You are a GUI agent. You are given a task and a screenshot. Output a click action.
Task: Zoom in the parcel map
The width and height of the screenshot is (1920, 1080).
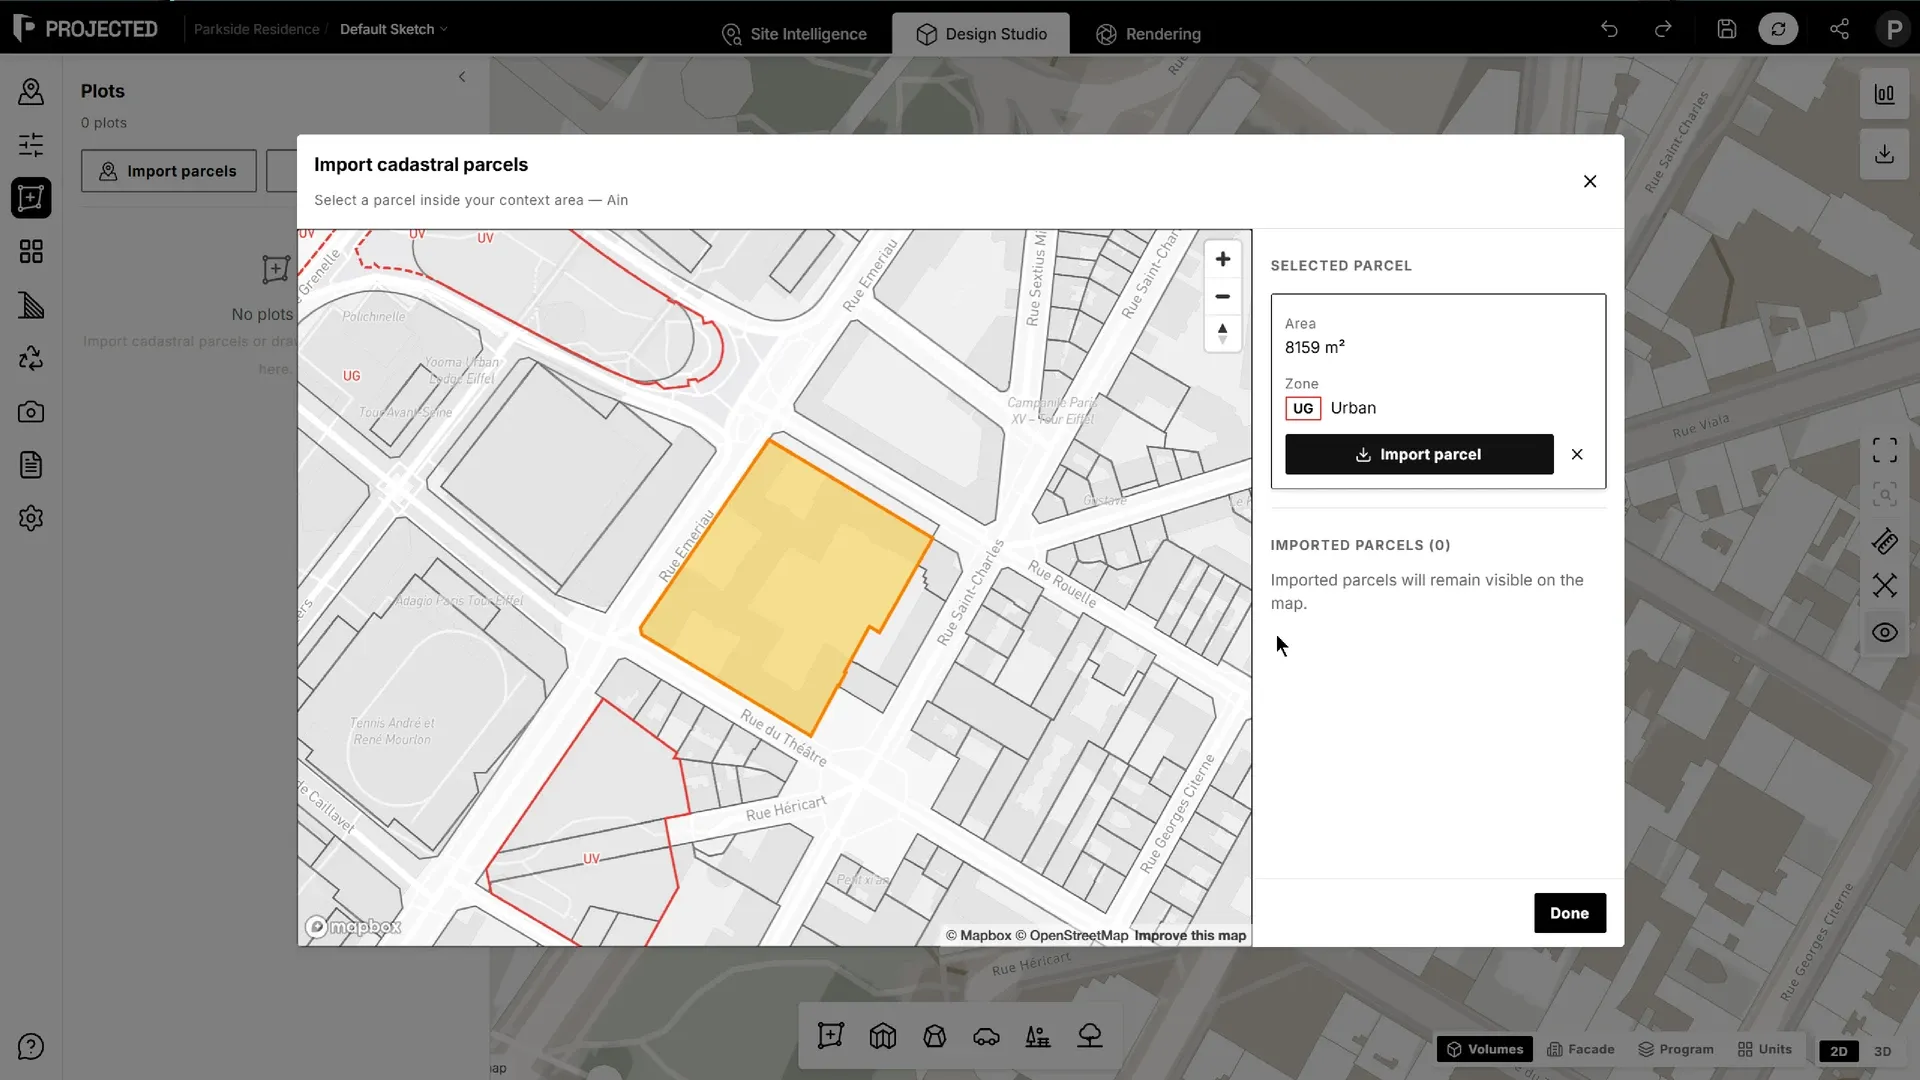pos(1223,259)
